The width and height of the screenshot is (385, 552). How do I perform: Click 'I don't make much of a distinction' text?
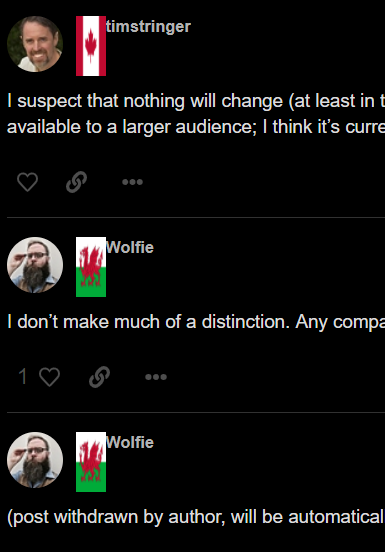pyautogui.click(x=148, y=322)
